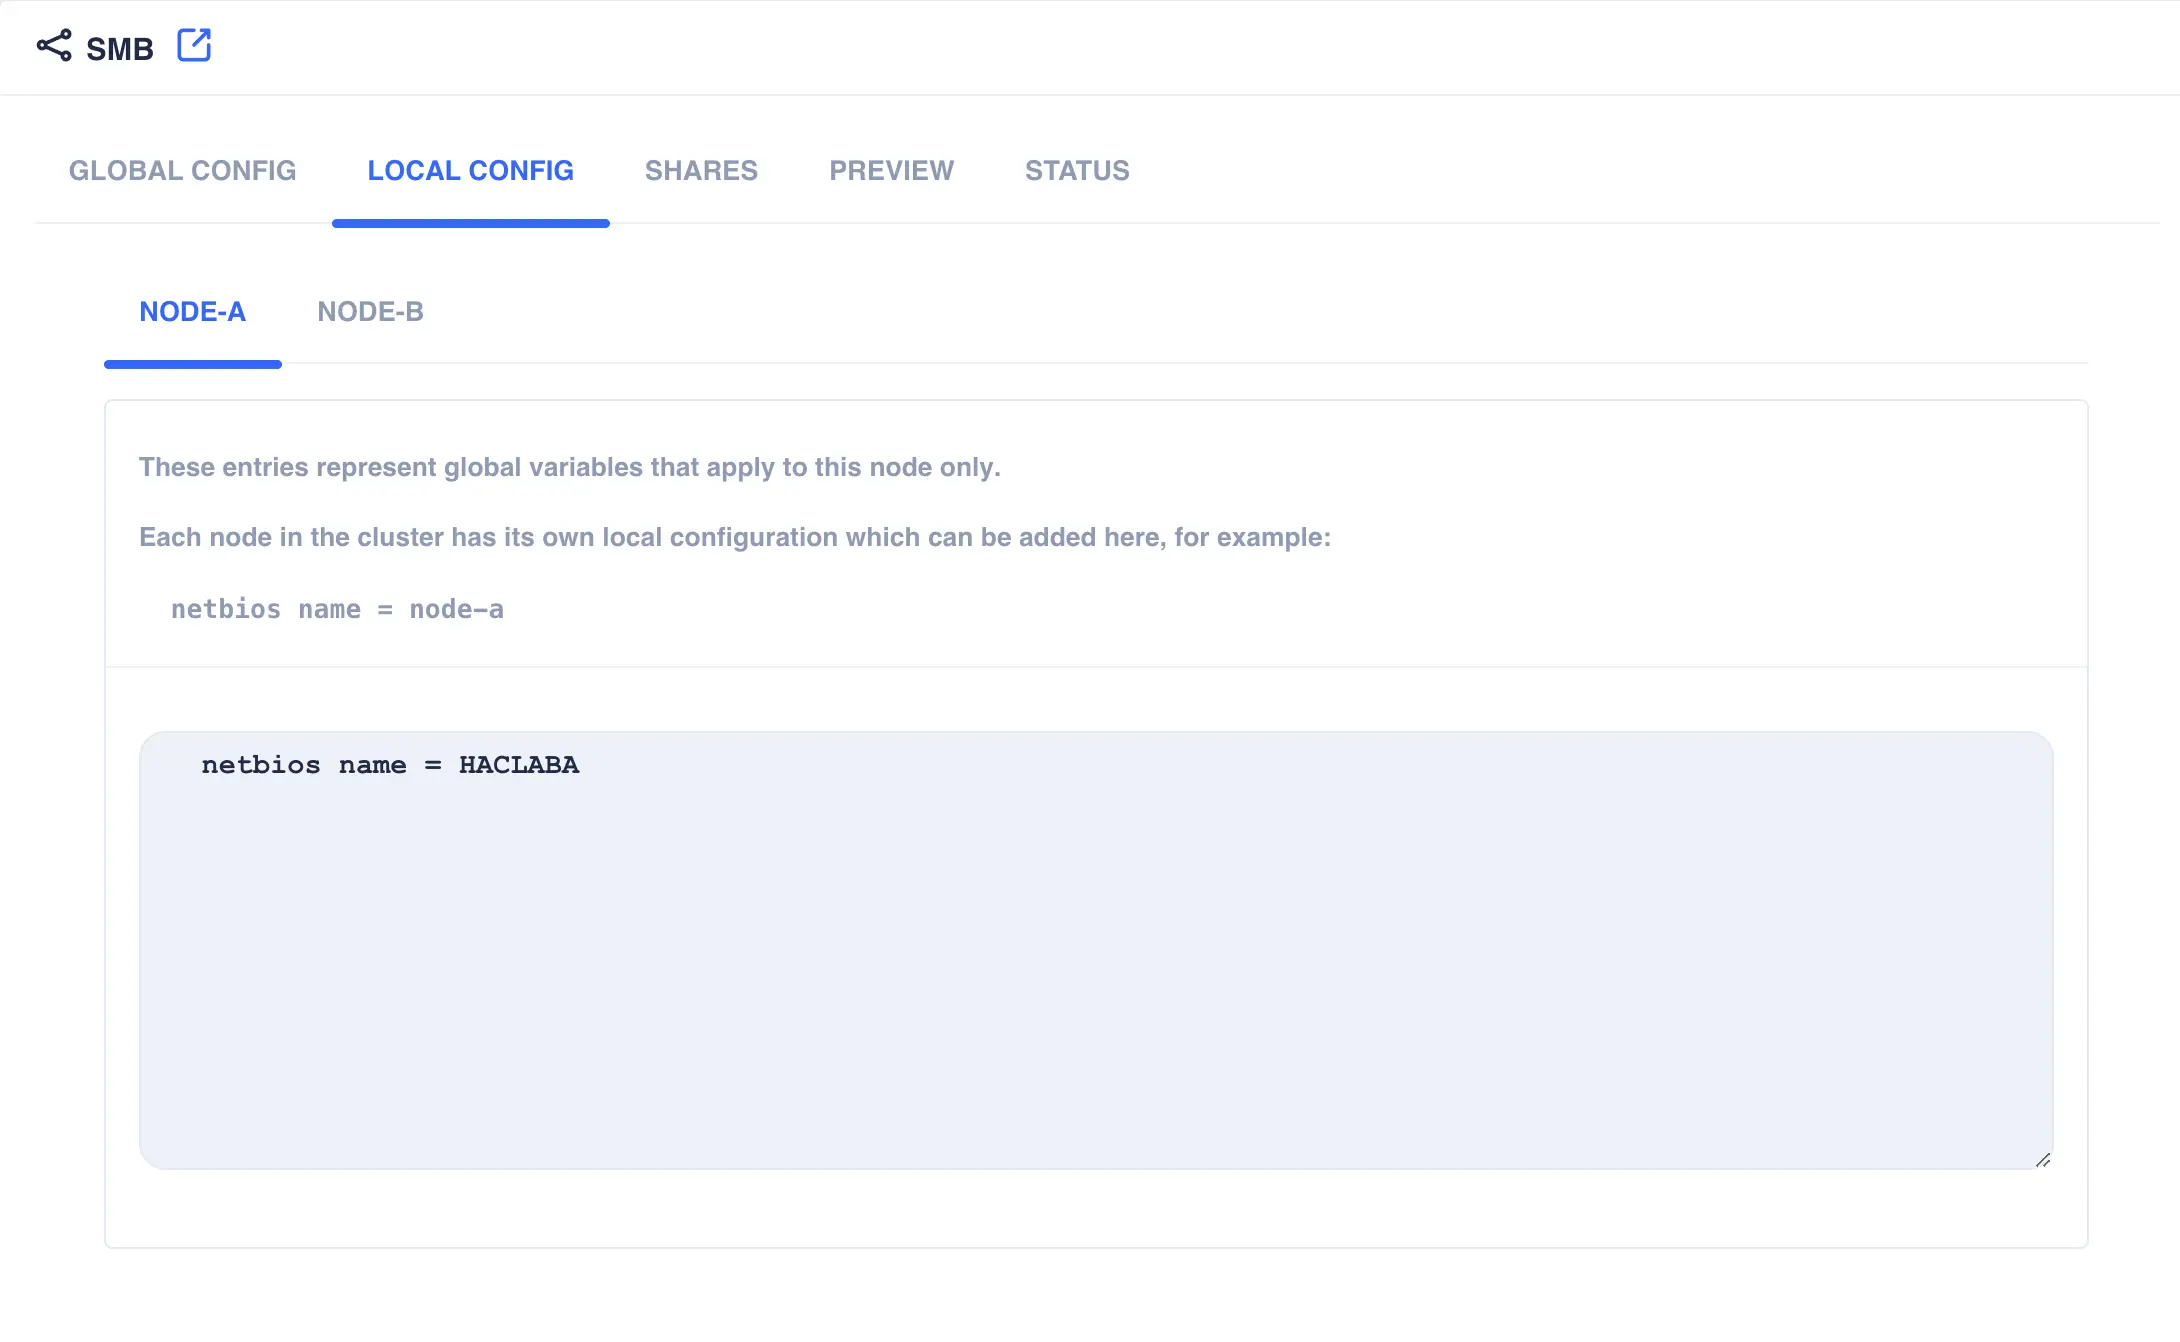Select the NODE-A sub-tab
The width and height of the screenshot is (2180, 1342).
(x=192, y=311)
